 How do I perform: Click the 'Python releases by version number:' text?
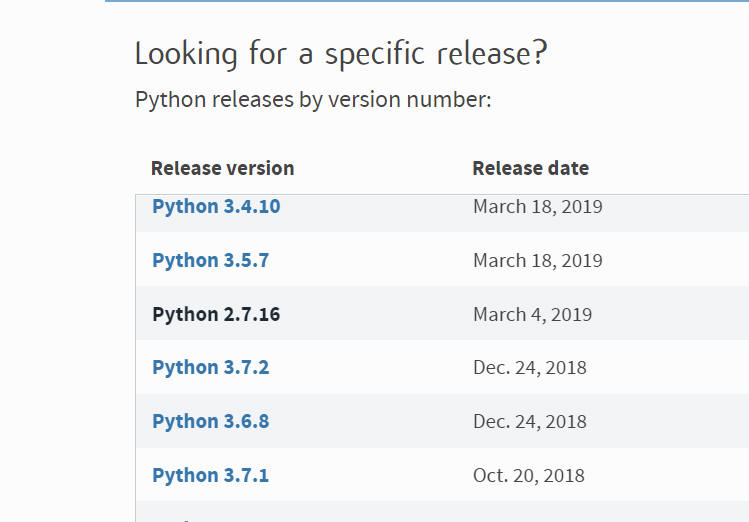[x=313, y=100]
